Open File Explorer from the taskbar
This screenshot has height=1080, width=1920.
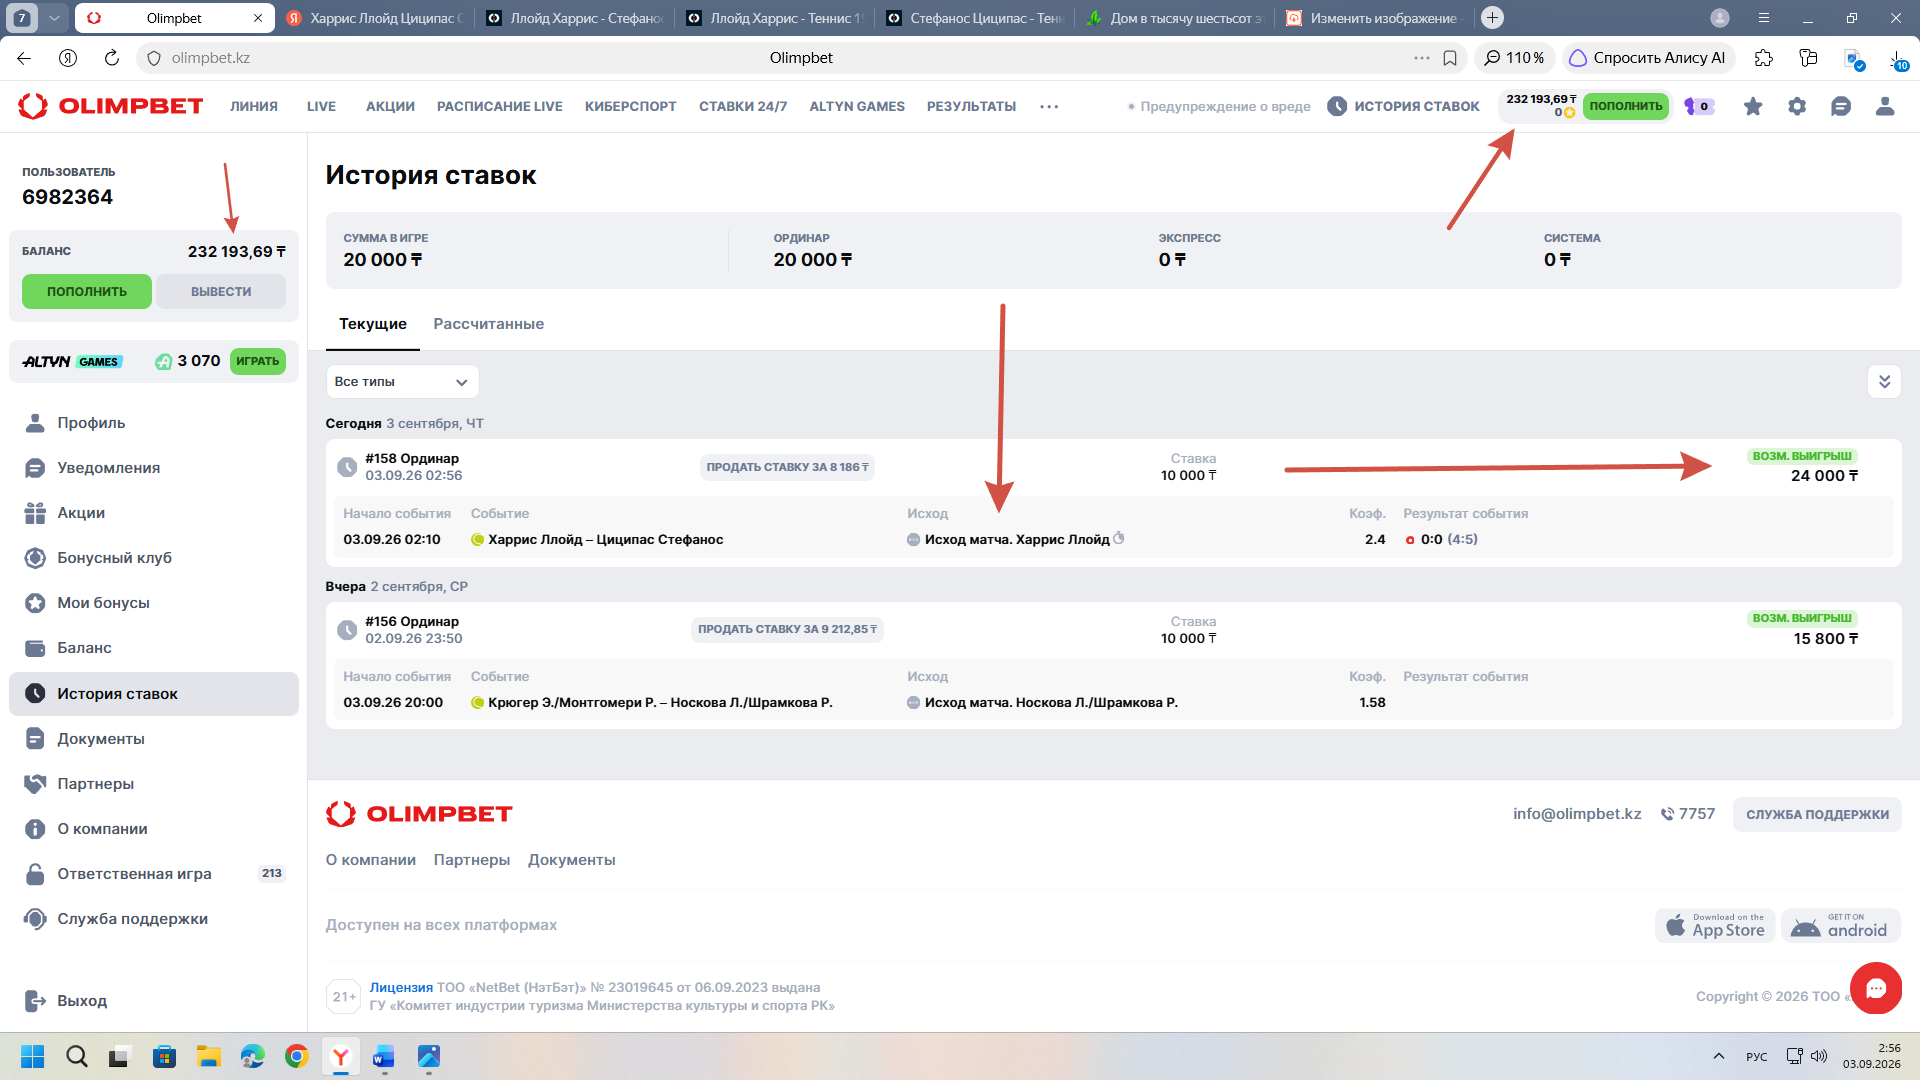pos(208,1056)
